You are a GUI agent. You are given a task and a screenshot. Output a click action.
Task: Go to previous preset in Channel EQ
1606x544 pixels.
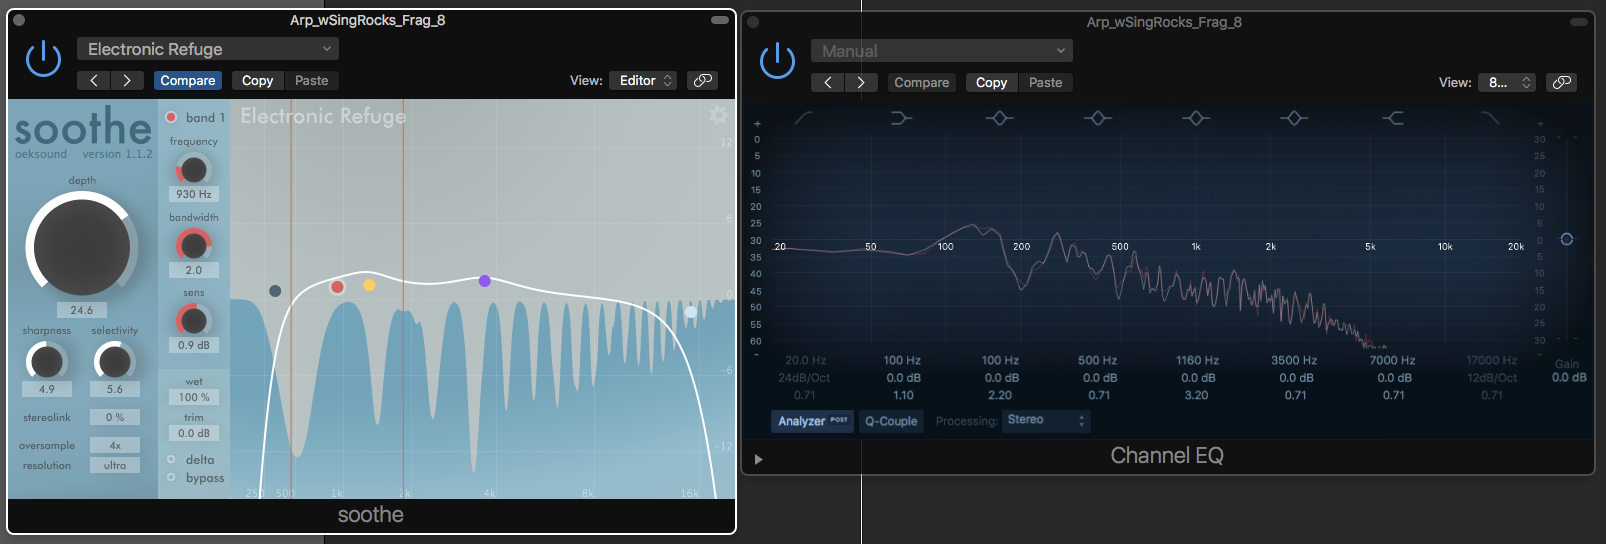tap(828, 82)
